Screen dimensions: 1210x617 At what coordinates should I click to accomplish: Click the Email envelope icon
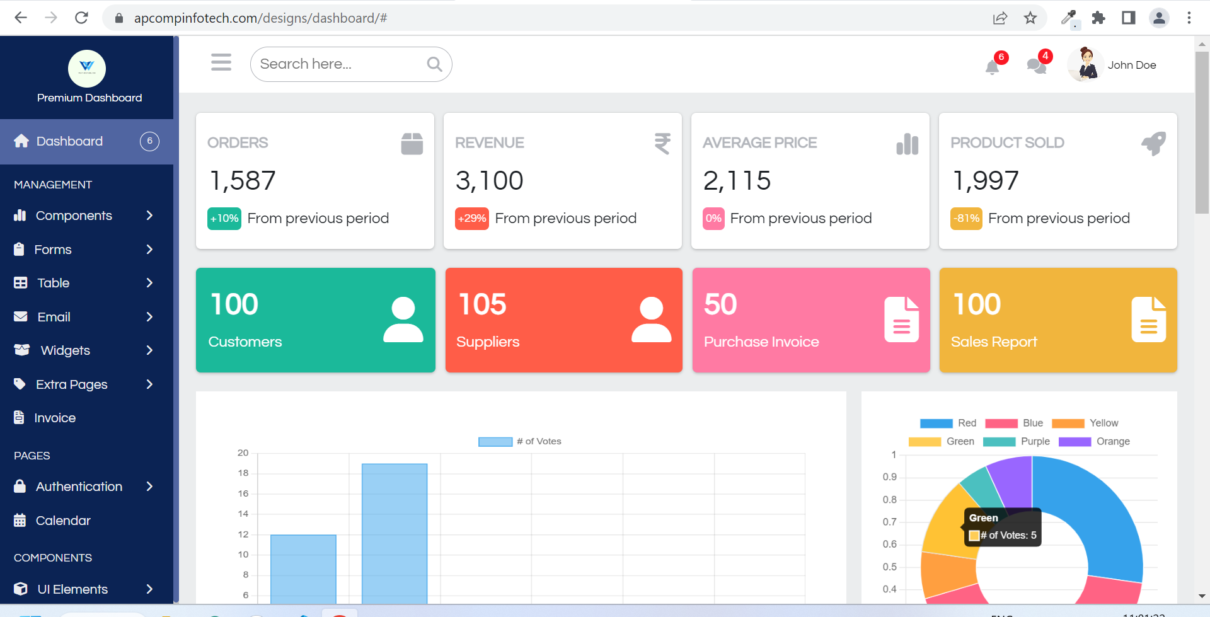20,317
